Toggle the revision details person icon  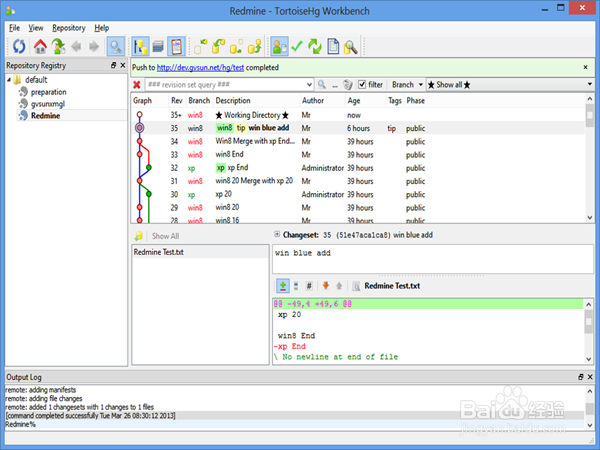[x=279, y=46]
